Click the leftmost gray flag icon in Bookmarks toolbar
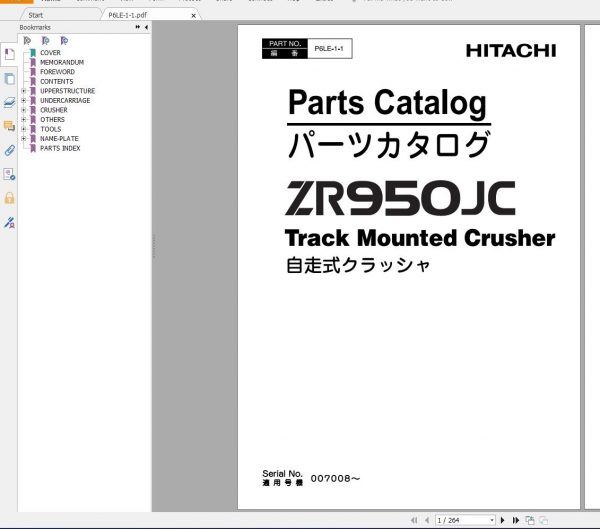The image size is (600, 529). point(27,41)
